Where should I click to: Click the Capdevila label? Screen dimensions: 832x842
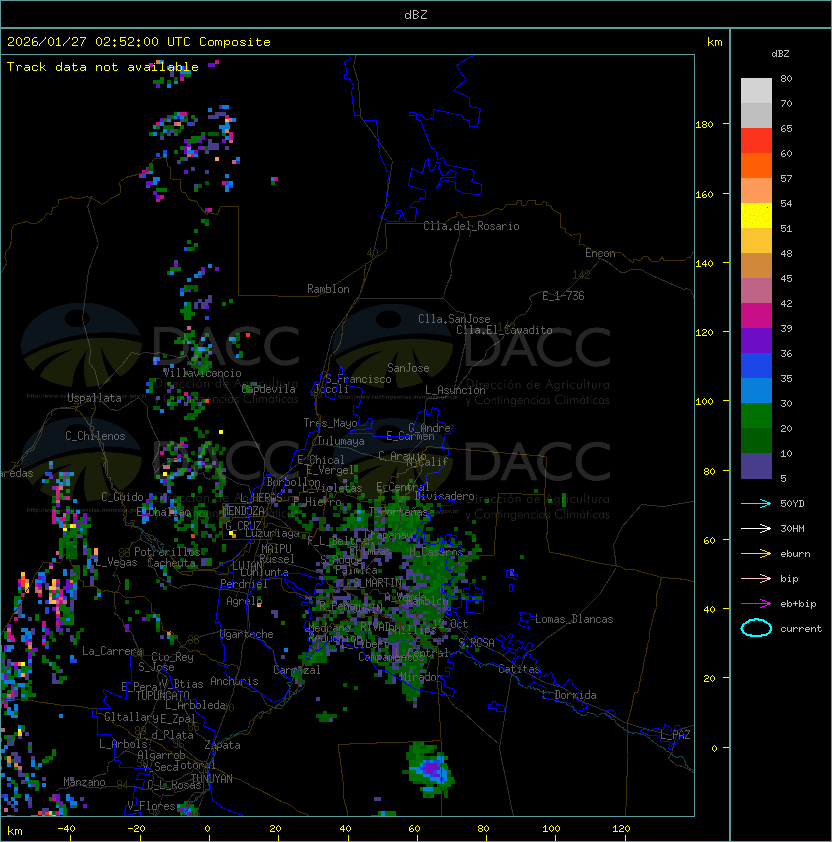tap(268, 389)
